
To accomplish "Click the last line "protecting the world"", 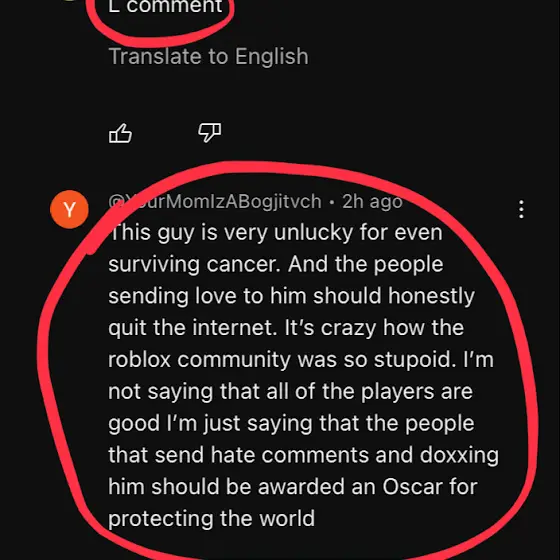I will (x=211, y=519).
